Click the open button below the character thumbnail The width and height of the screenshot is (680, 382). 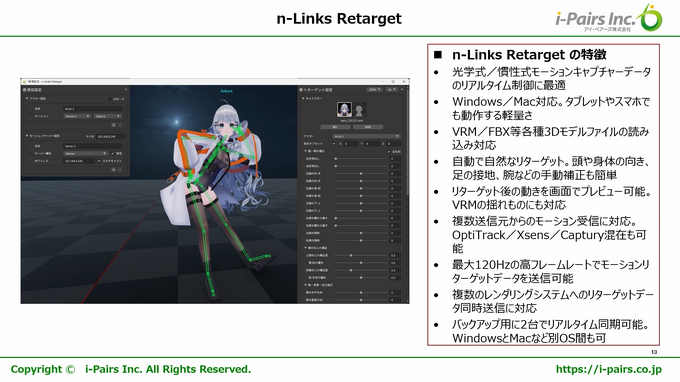(335, 127)
